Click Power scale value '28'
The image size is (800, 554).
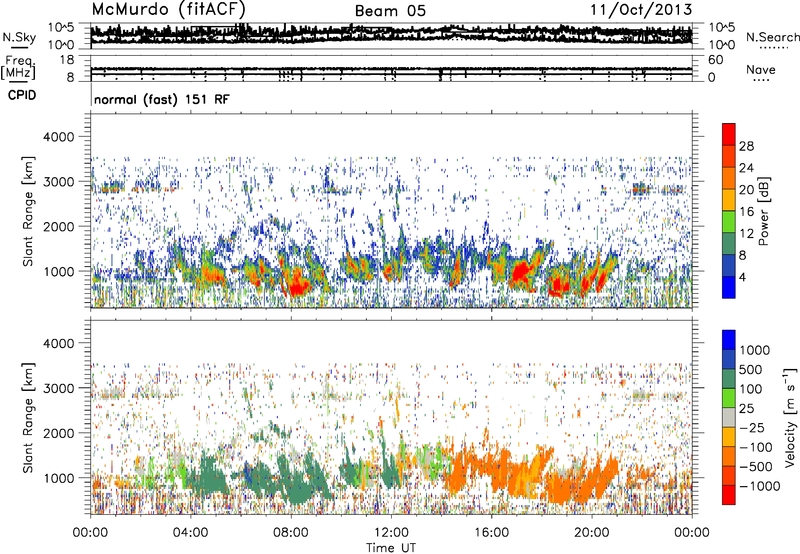746,146
